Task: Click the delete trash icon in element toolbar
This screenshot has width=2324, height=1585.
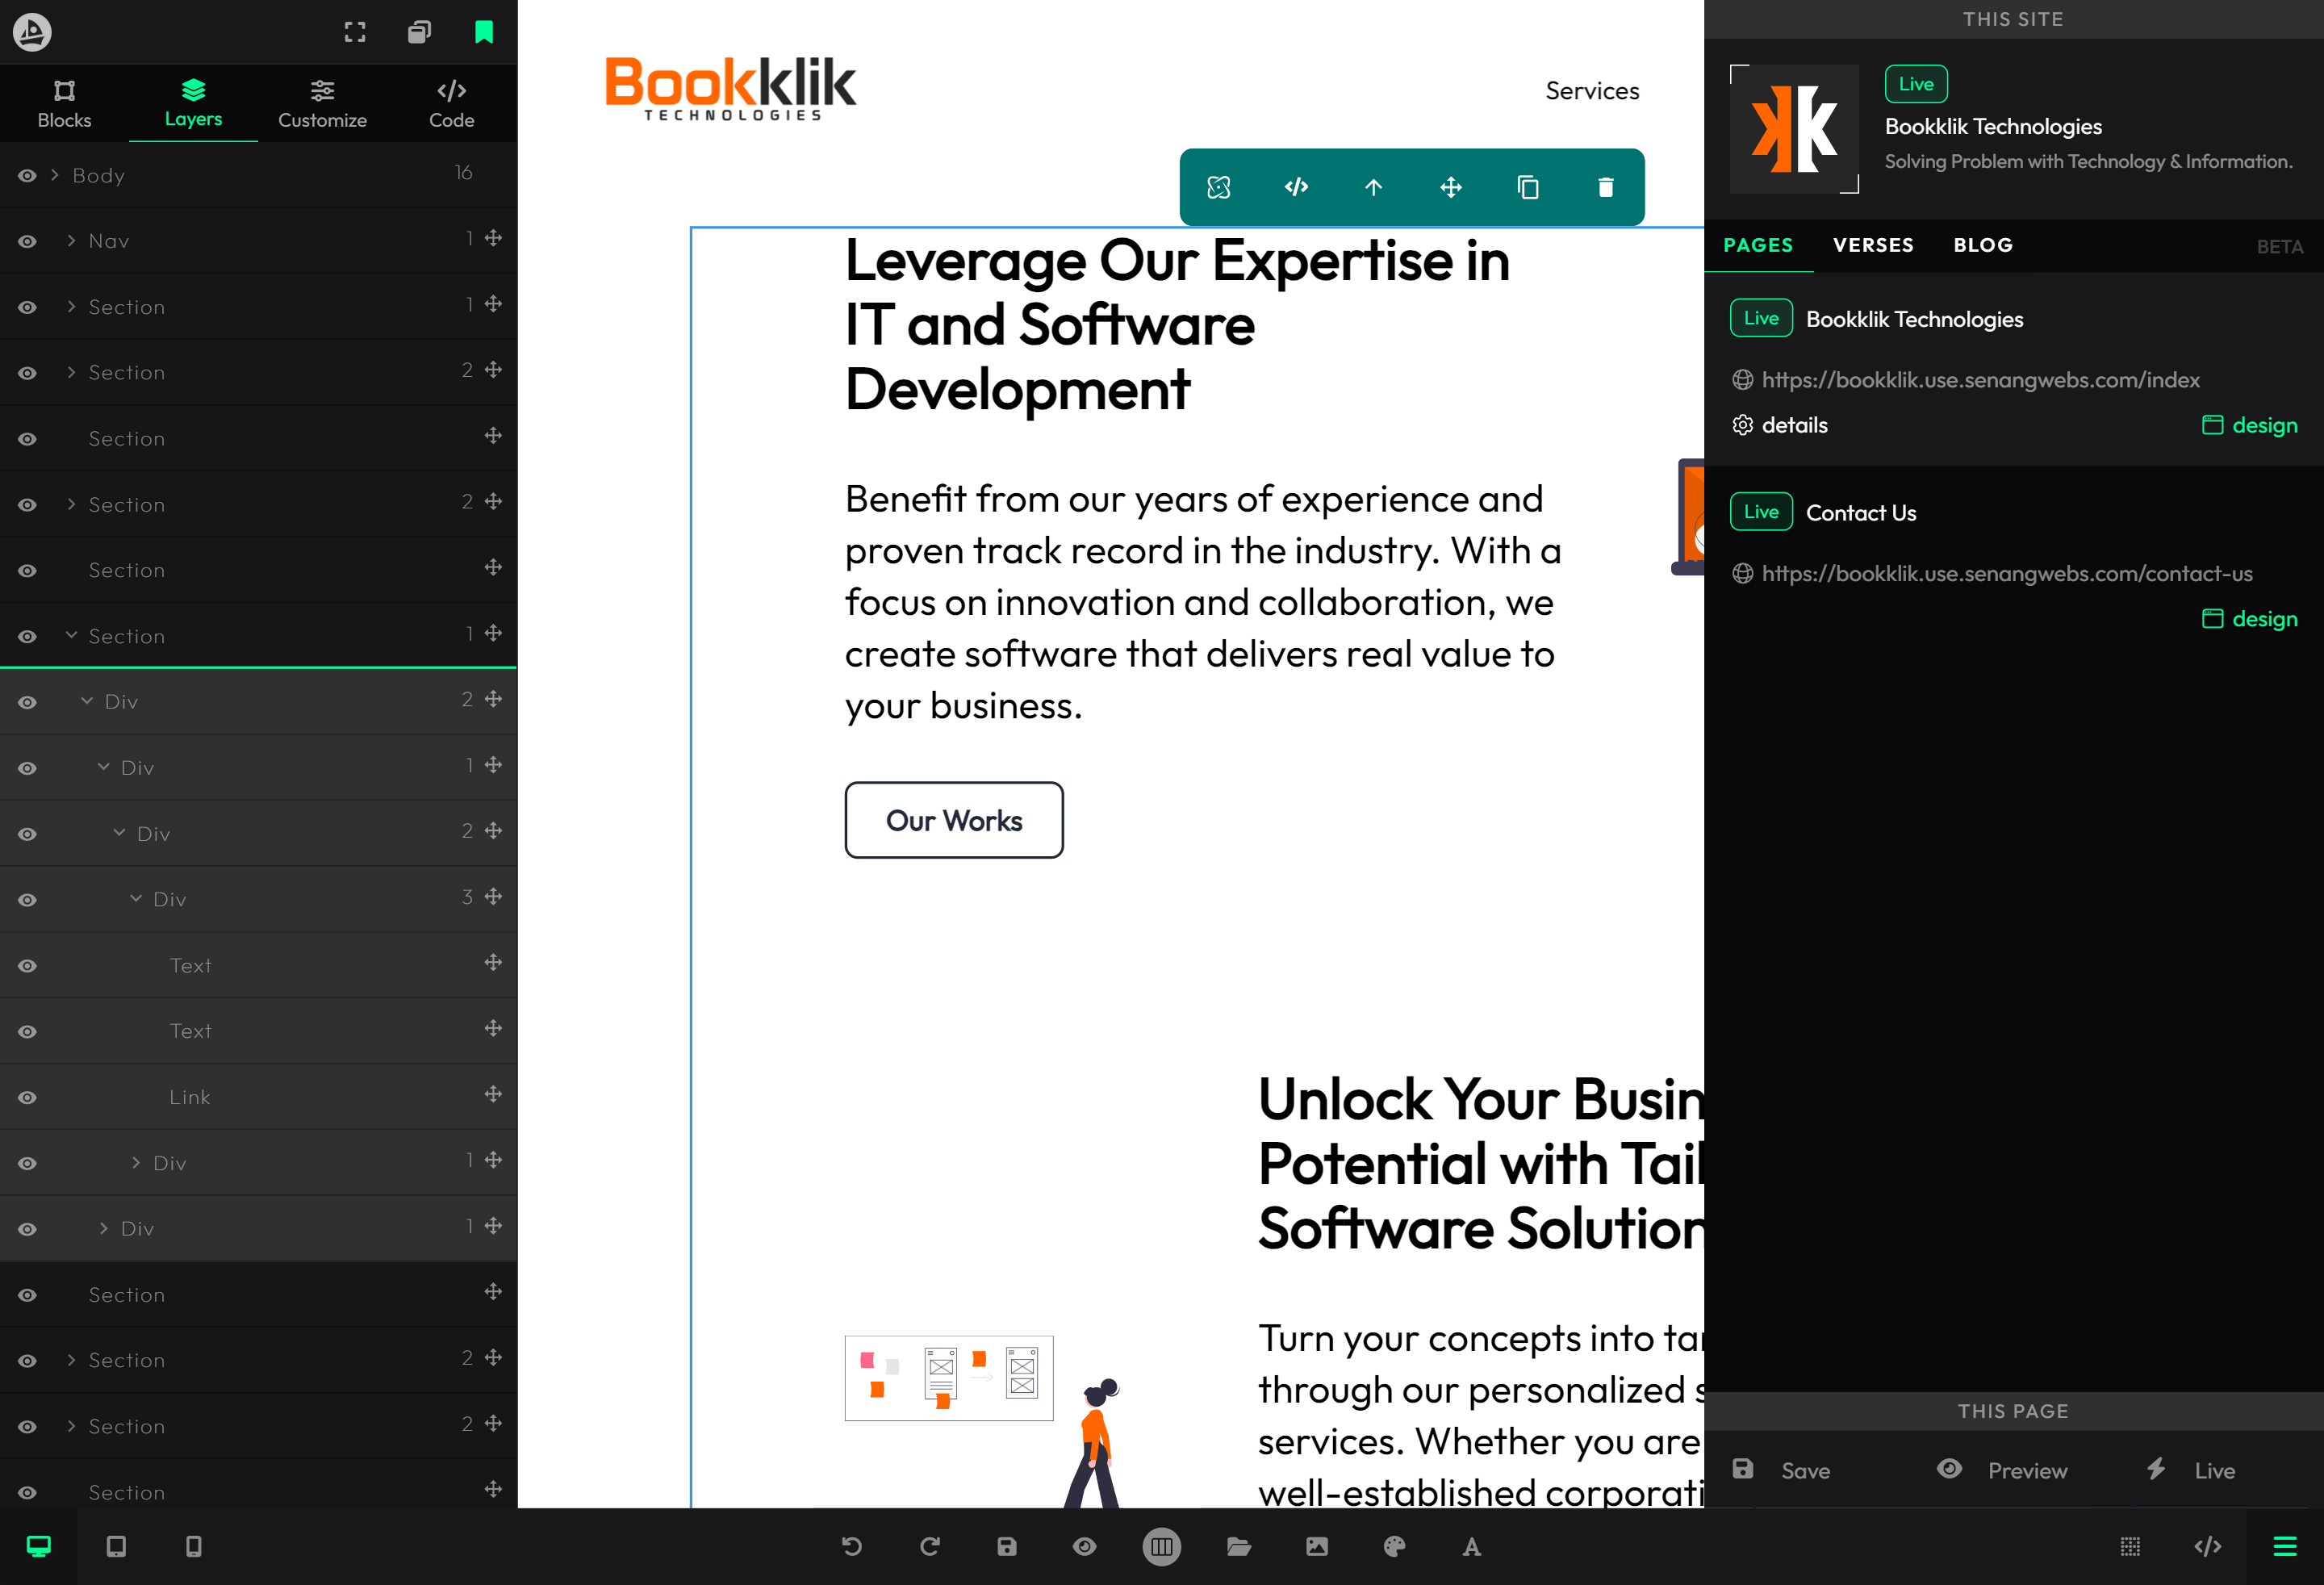Action: click(1605, 187)
